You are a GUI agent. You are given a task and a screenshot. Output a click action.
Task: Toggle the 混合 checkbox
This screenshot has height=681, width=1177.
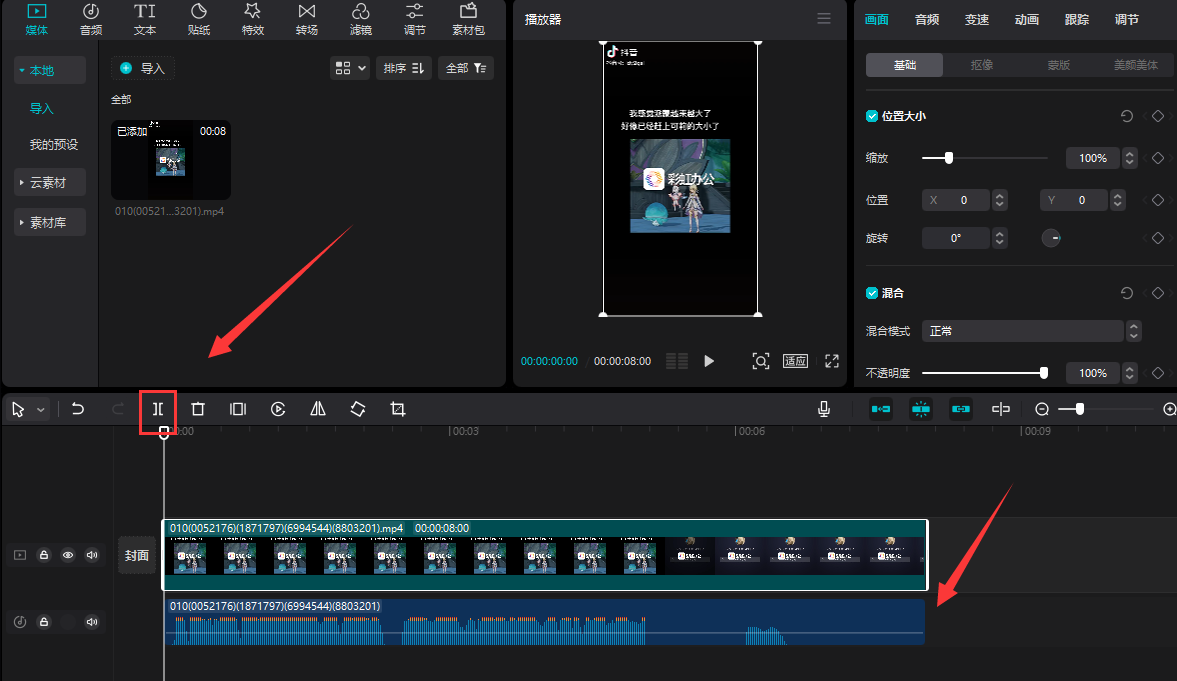click(872, 293)
